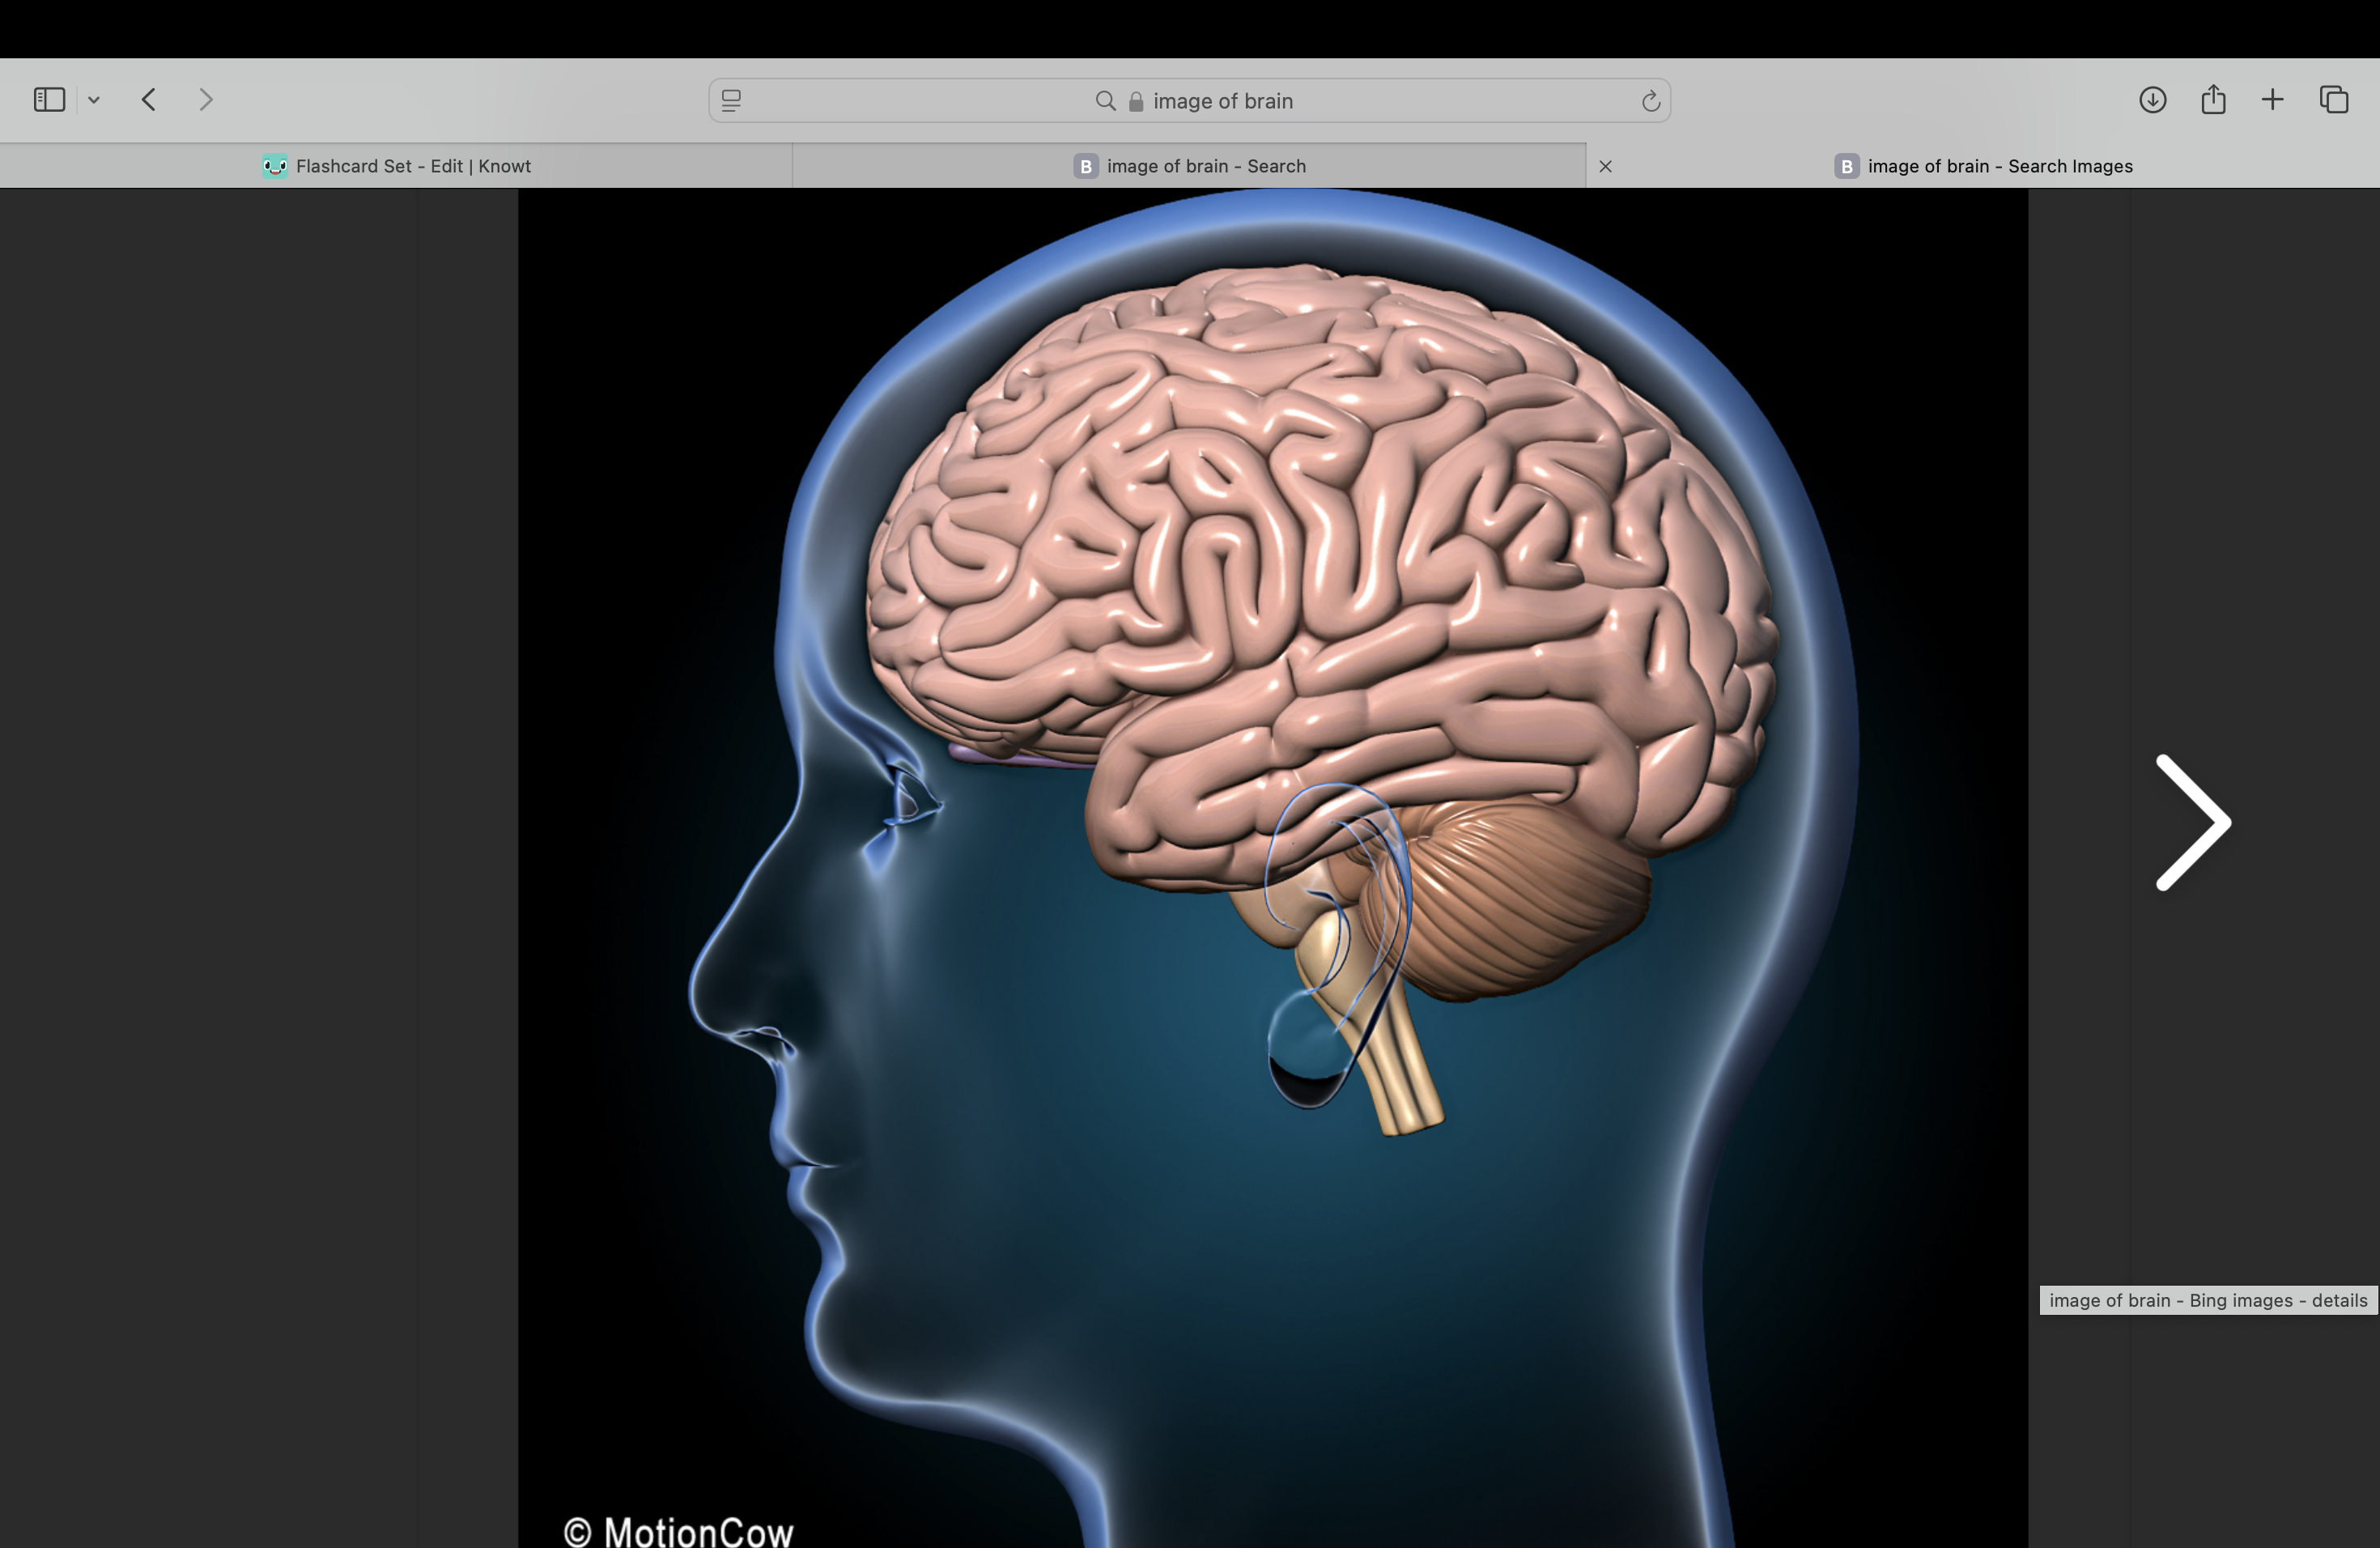Show the downloads list
This screenshot has height=1548, width=2380.
(x=2152, y=100)
